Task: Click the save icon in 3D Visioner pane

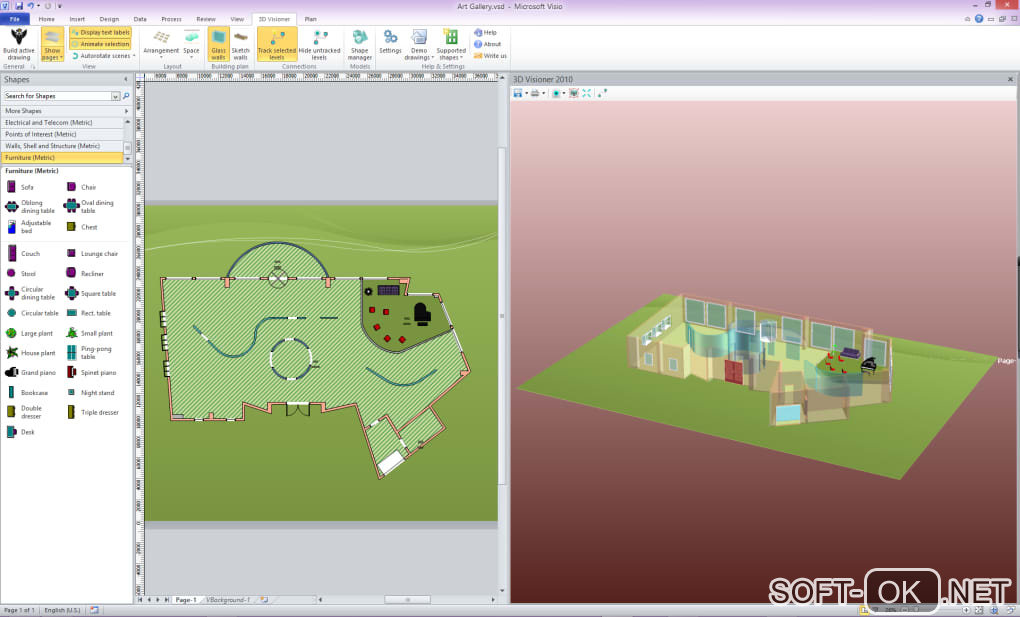Action: pyautogui.click(x=518, y=93)
